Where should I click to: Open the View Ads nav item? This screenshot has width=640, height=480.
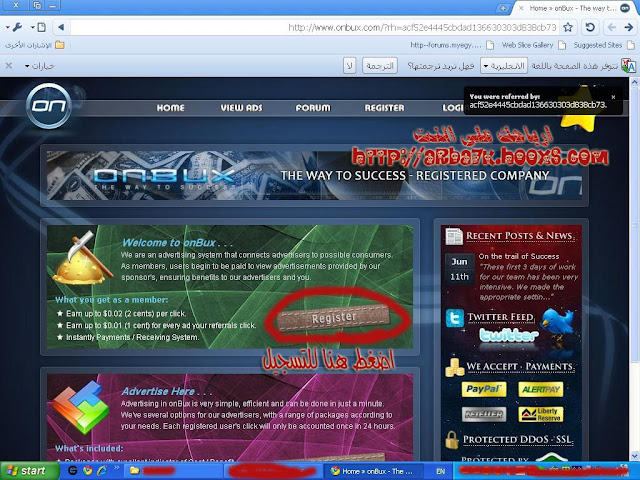click(241, 108)
